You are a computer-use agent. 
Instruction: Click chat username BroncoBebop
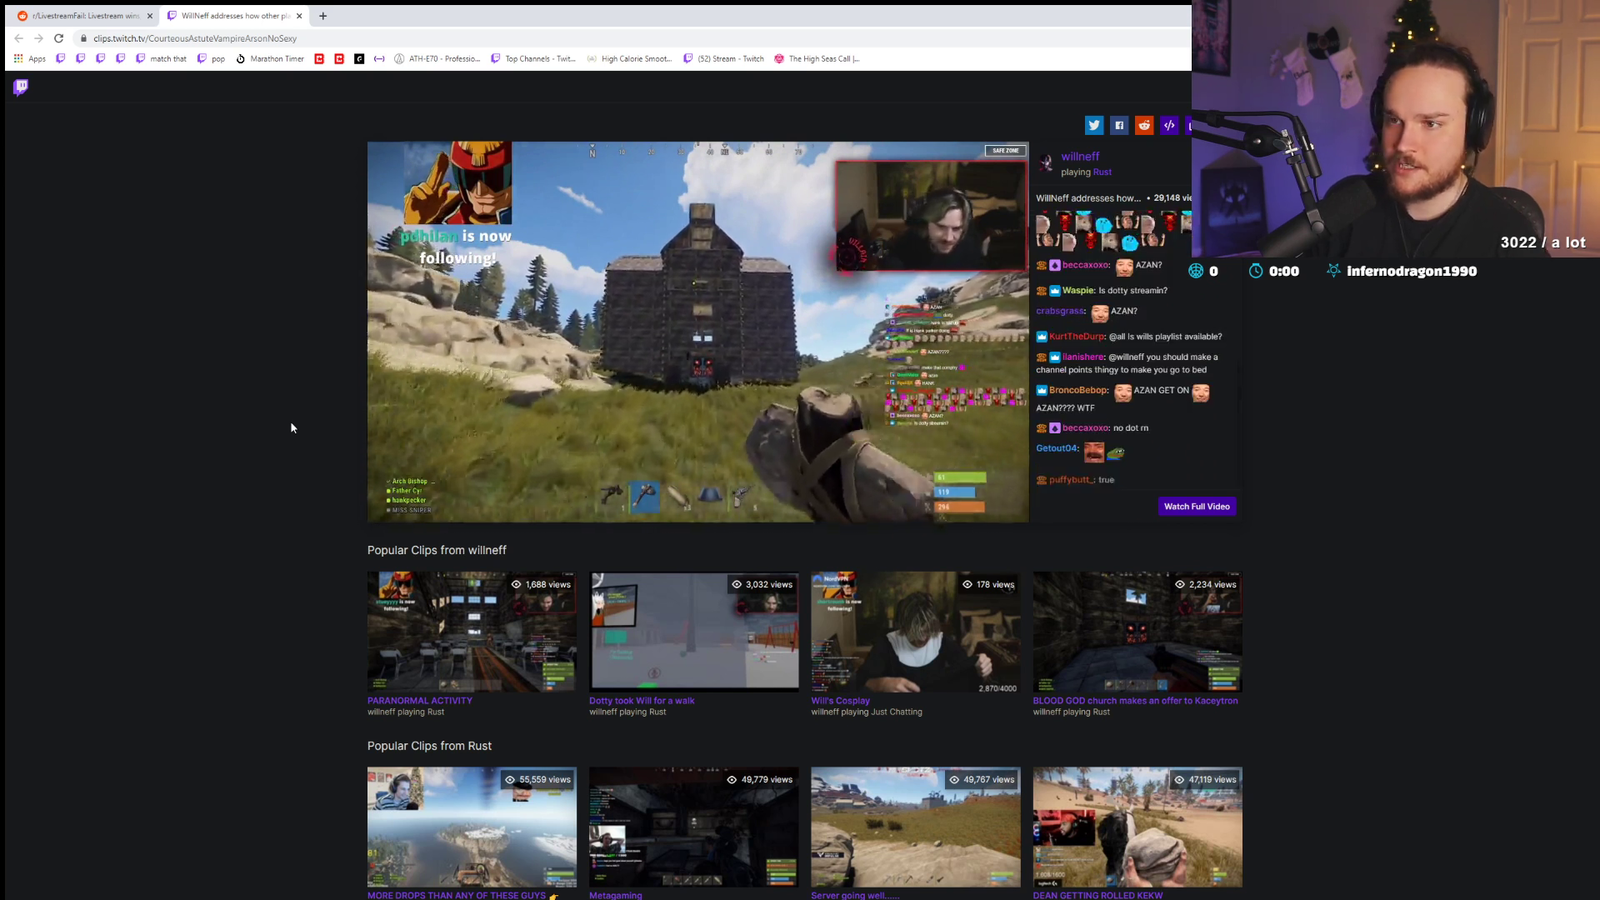1078,390
